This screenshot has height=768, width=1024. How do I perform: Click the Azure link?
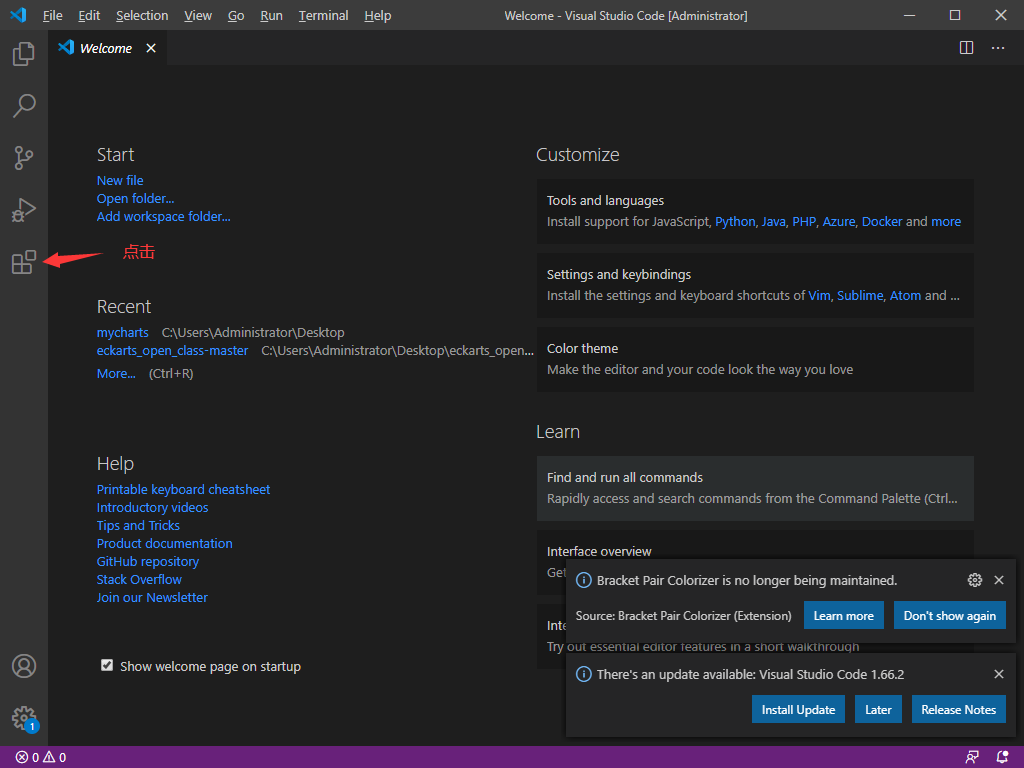click(x=839, y=221)
